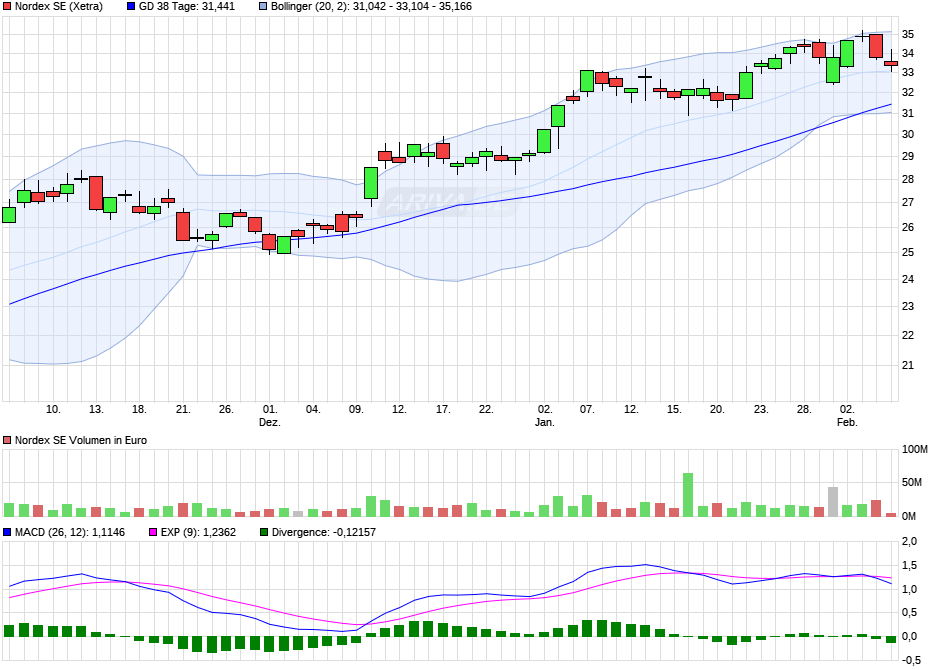
Task: Select the "Nordex SE (Xetra)" legend label
Action: coord(59,7)
